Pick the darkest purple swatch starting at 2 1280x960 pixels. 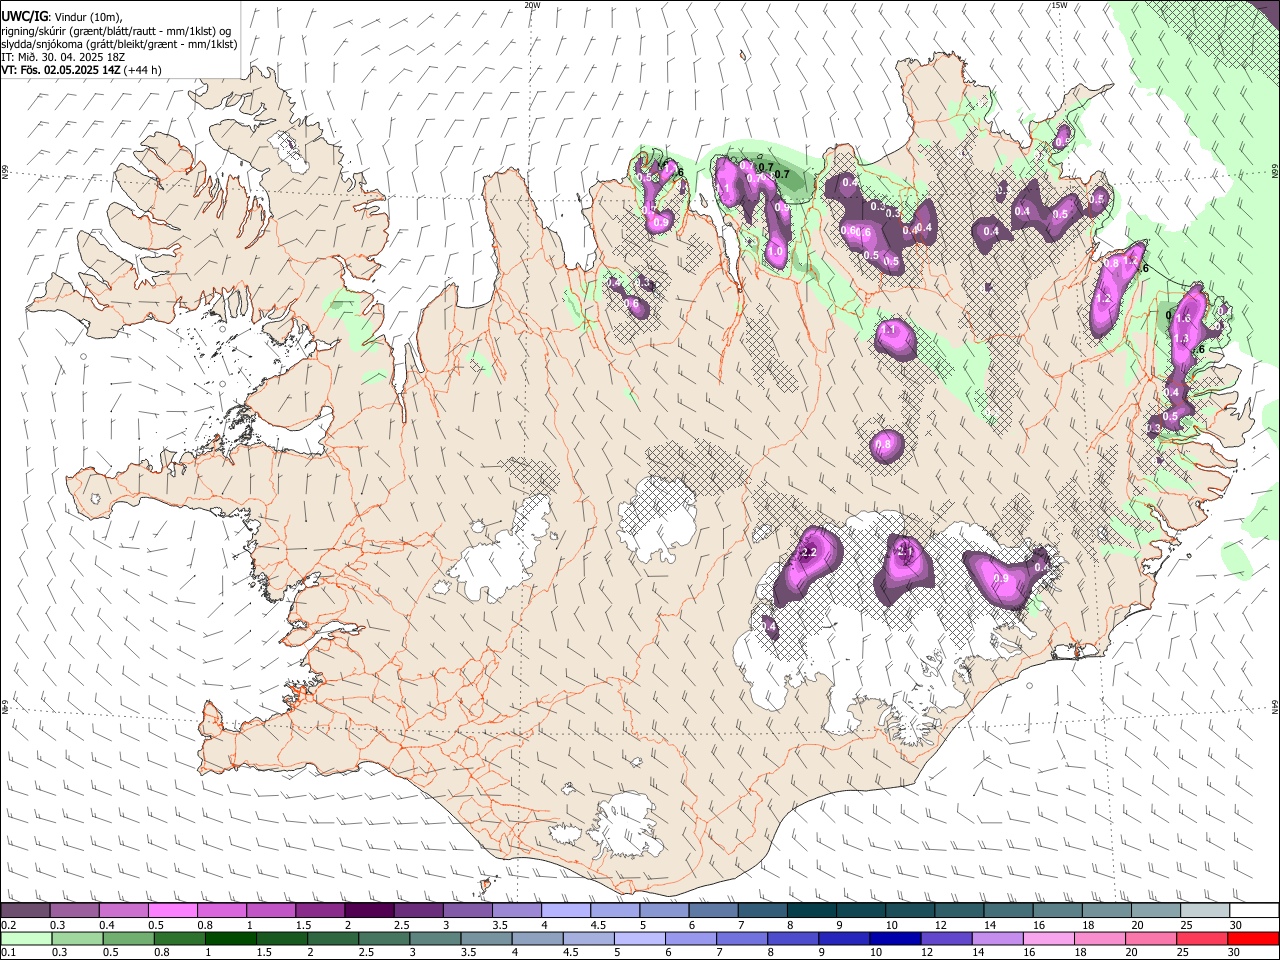369,911
